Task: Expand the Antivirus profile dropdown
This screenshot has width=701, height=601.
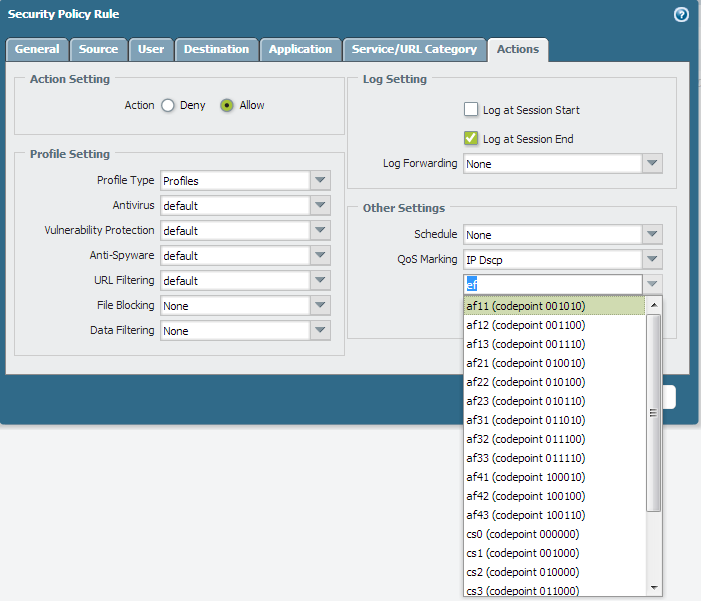Action: (x=320, y=206)
